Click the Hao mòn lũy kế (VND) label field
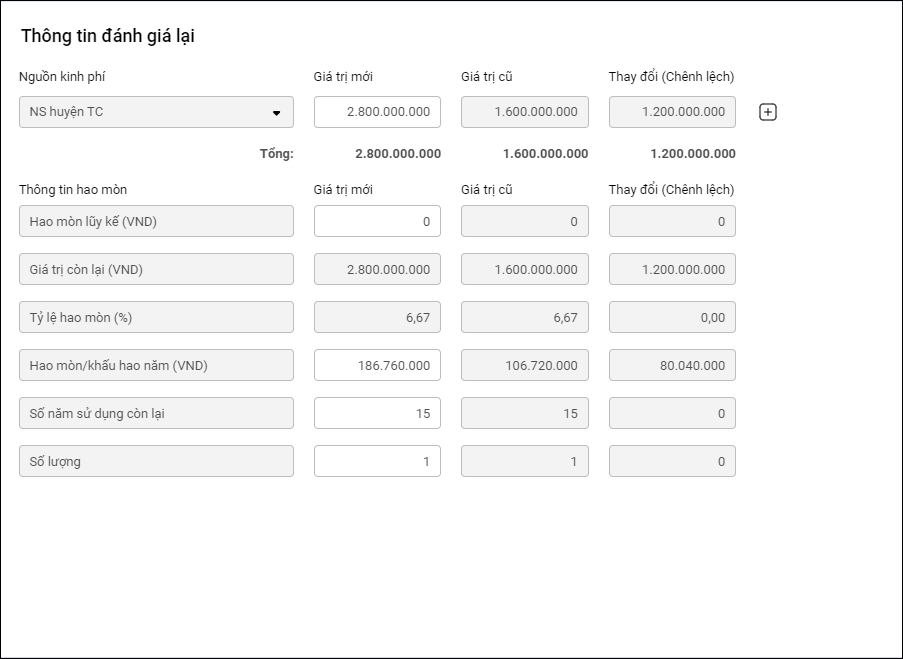Screen dimensions: 903x659 pos(156,222)
